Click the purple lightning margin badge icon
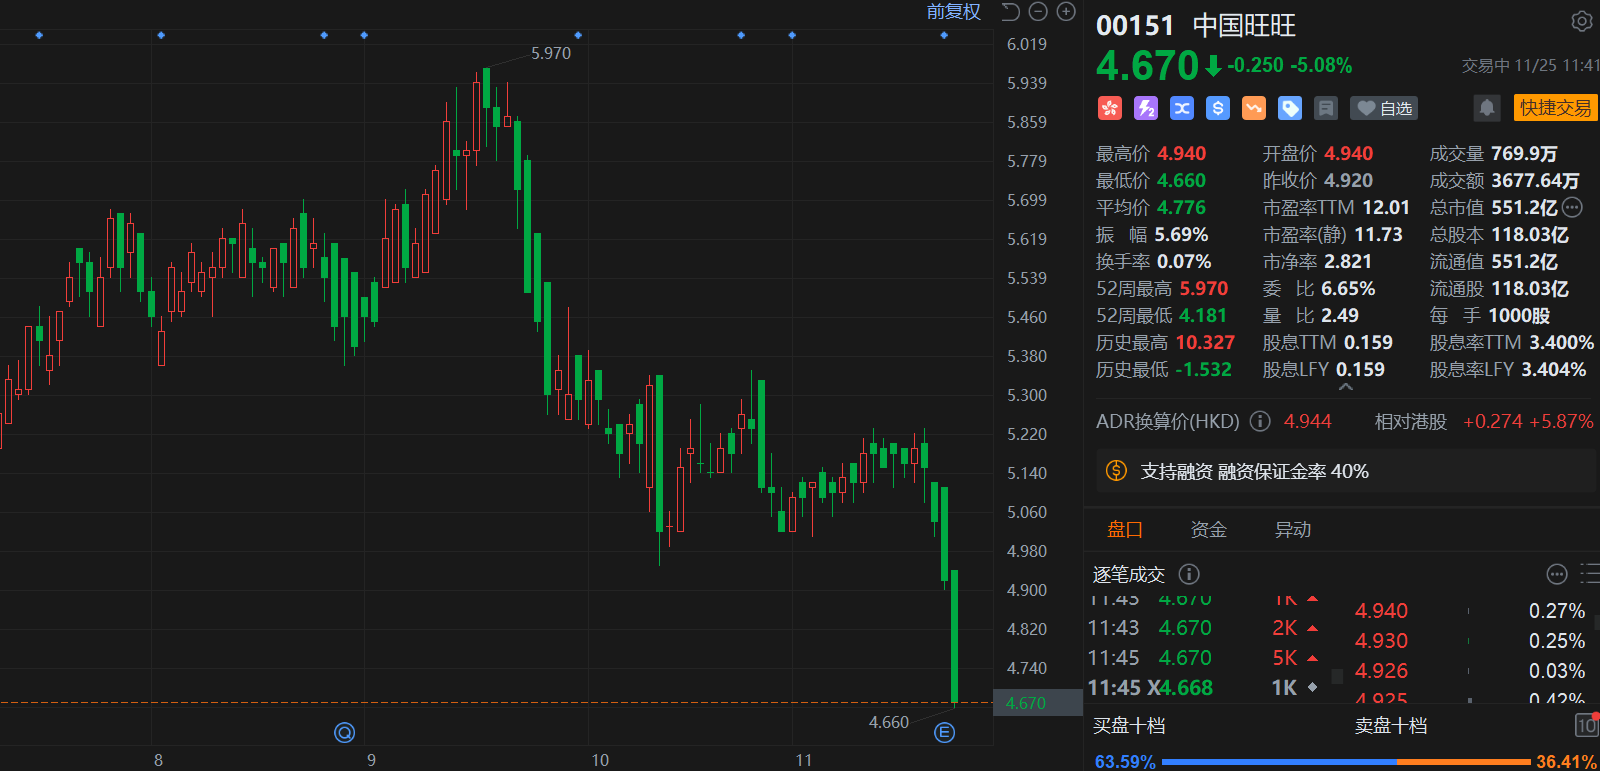 (1145, 108)
